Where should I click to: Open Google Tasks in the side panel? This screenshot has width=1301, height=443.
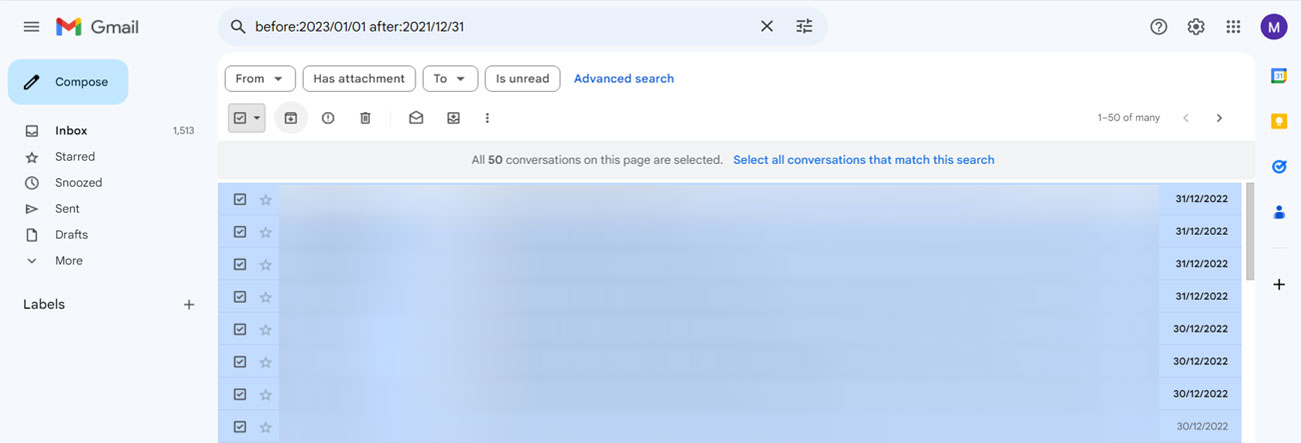(1278, 167)
